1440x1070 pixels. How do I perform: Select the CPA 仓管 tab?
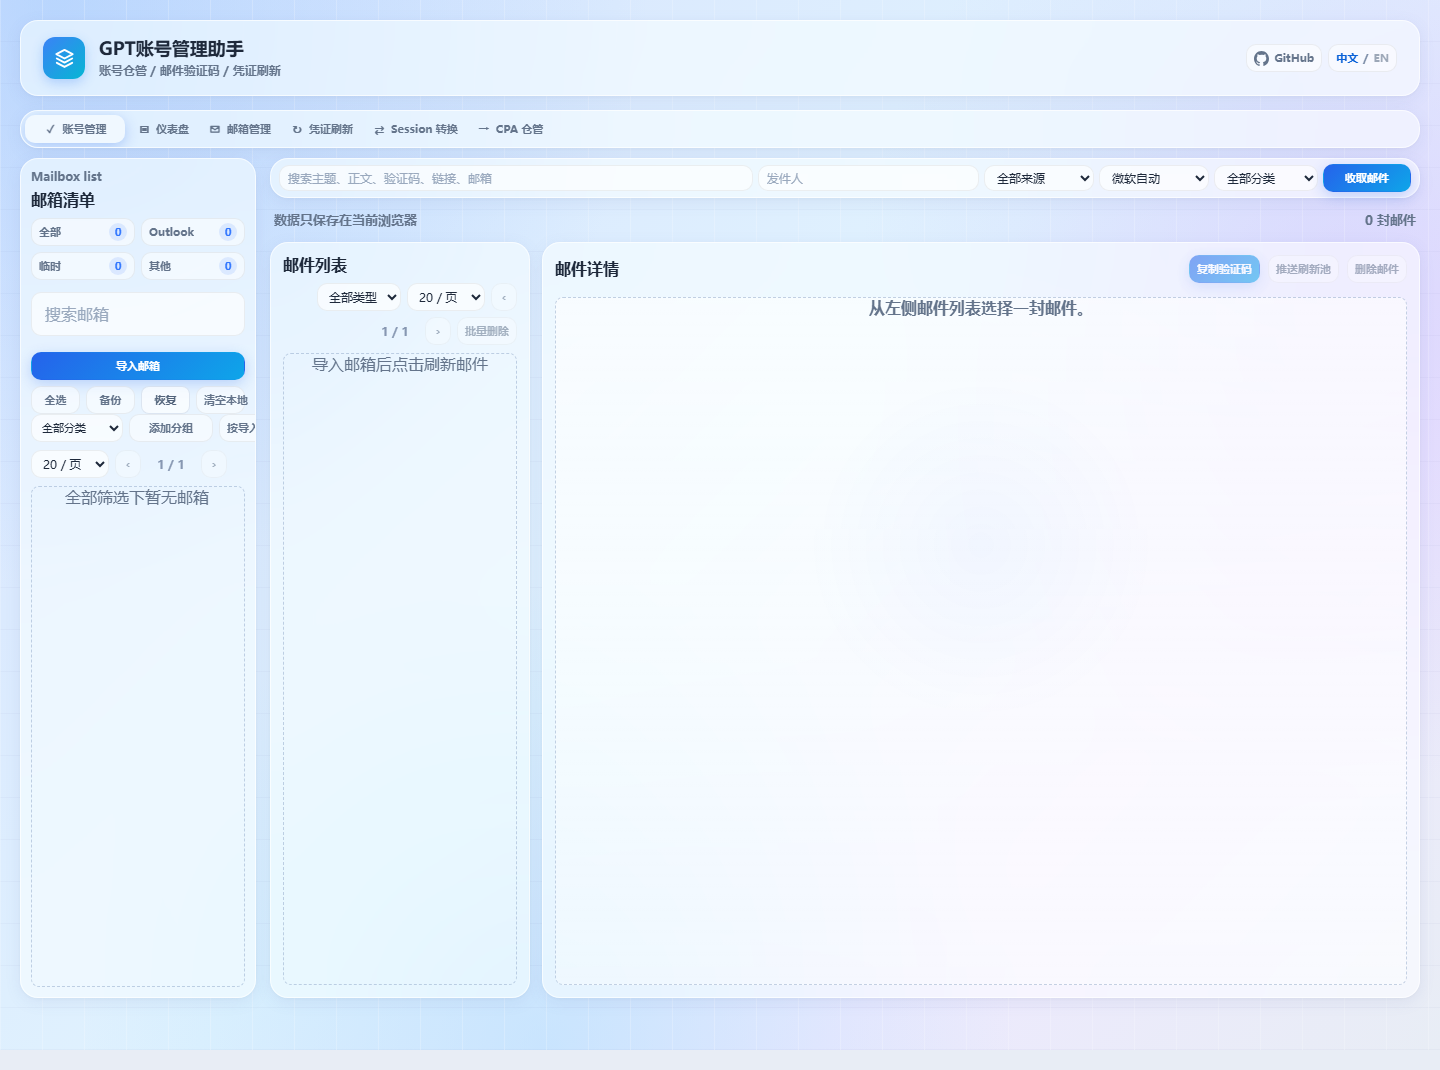(x=510, y=129)
